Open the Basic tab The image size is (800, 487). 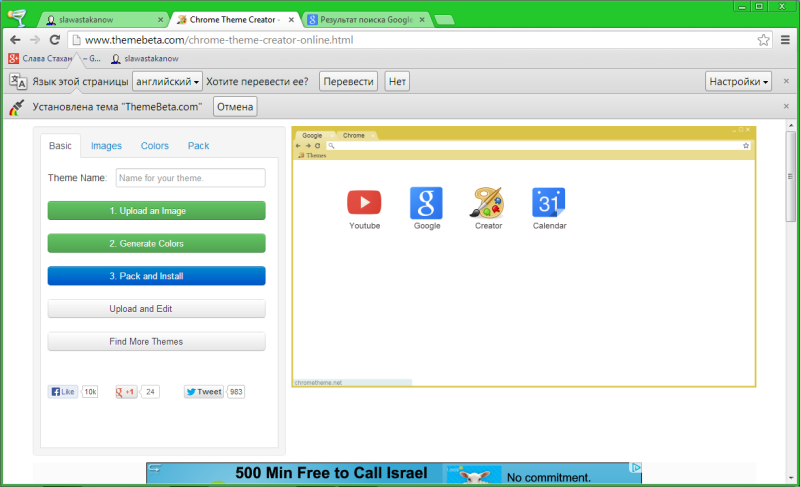click(x=60, y=146)
